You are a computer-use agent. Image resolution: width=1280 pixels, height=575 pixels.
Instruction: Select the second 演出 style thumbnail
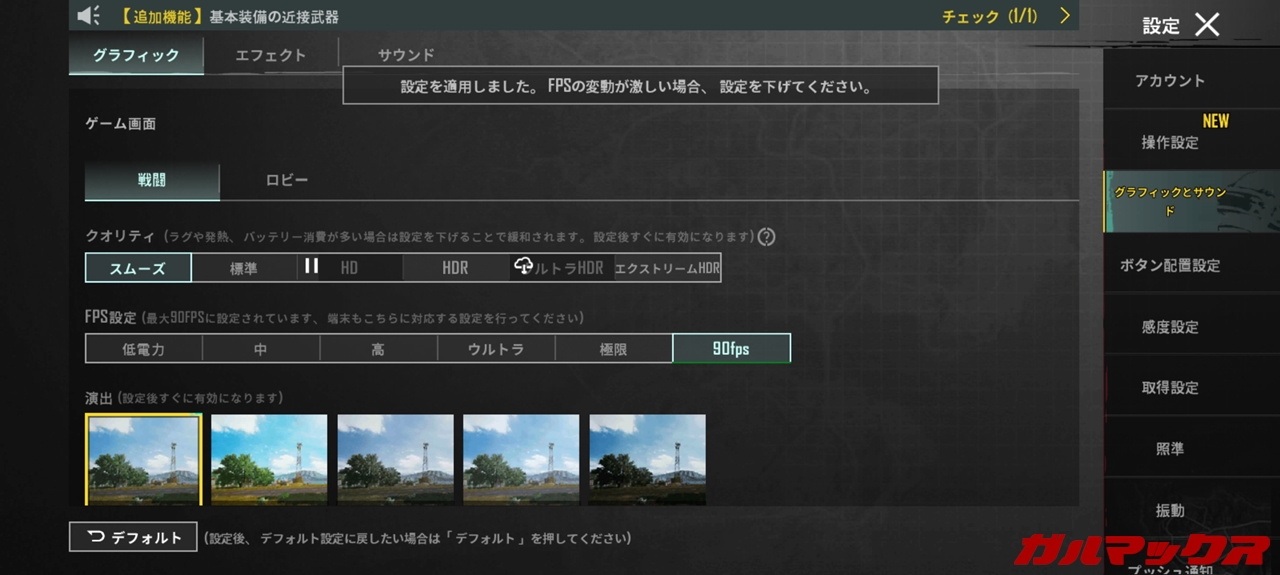[269, 459]
